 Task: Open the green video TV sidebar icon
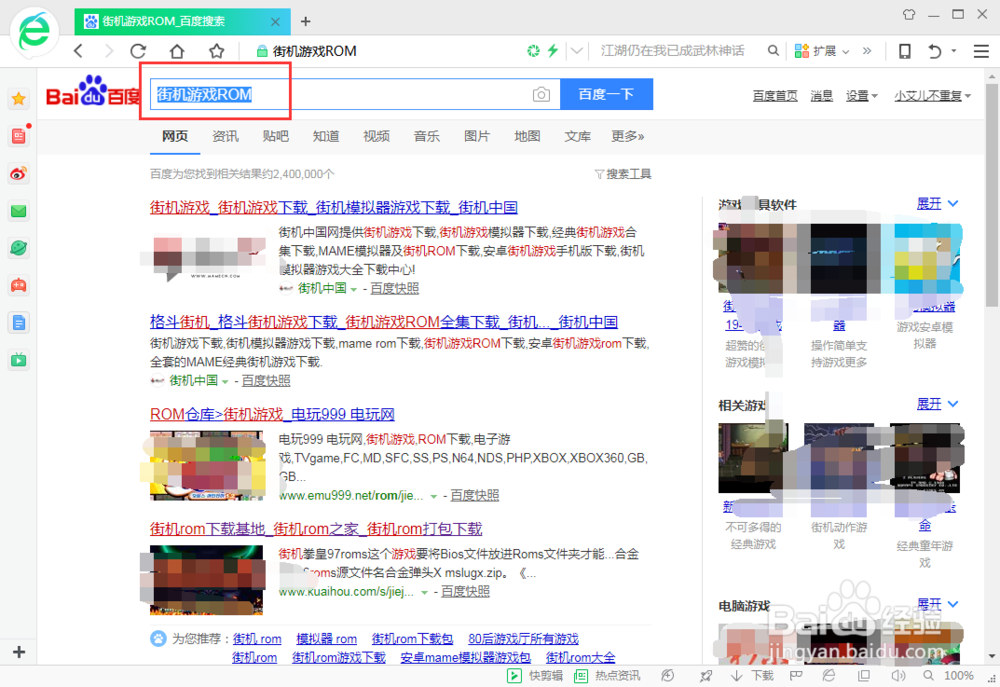[x=18, y=360]
